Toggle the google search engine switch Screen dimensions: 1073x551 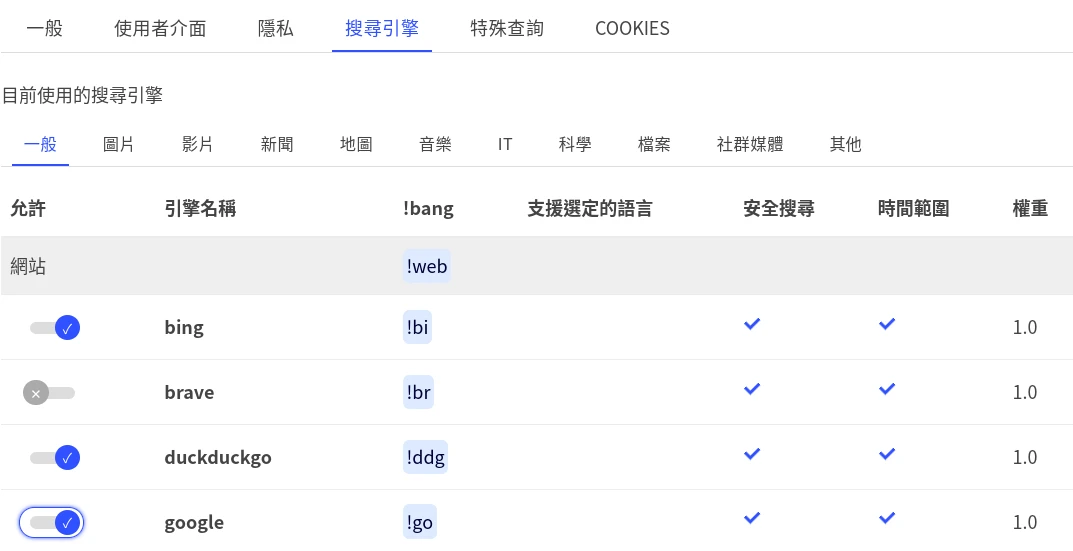[x=52, y=522]
